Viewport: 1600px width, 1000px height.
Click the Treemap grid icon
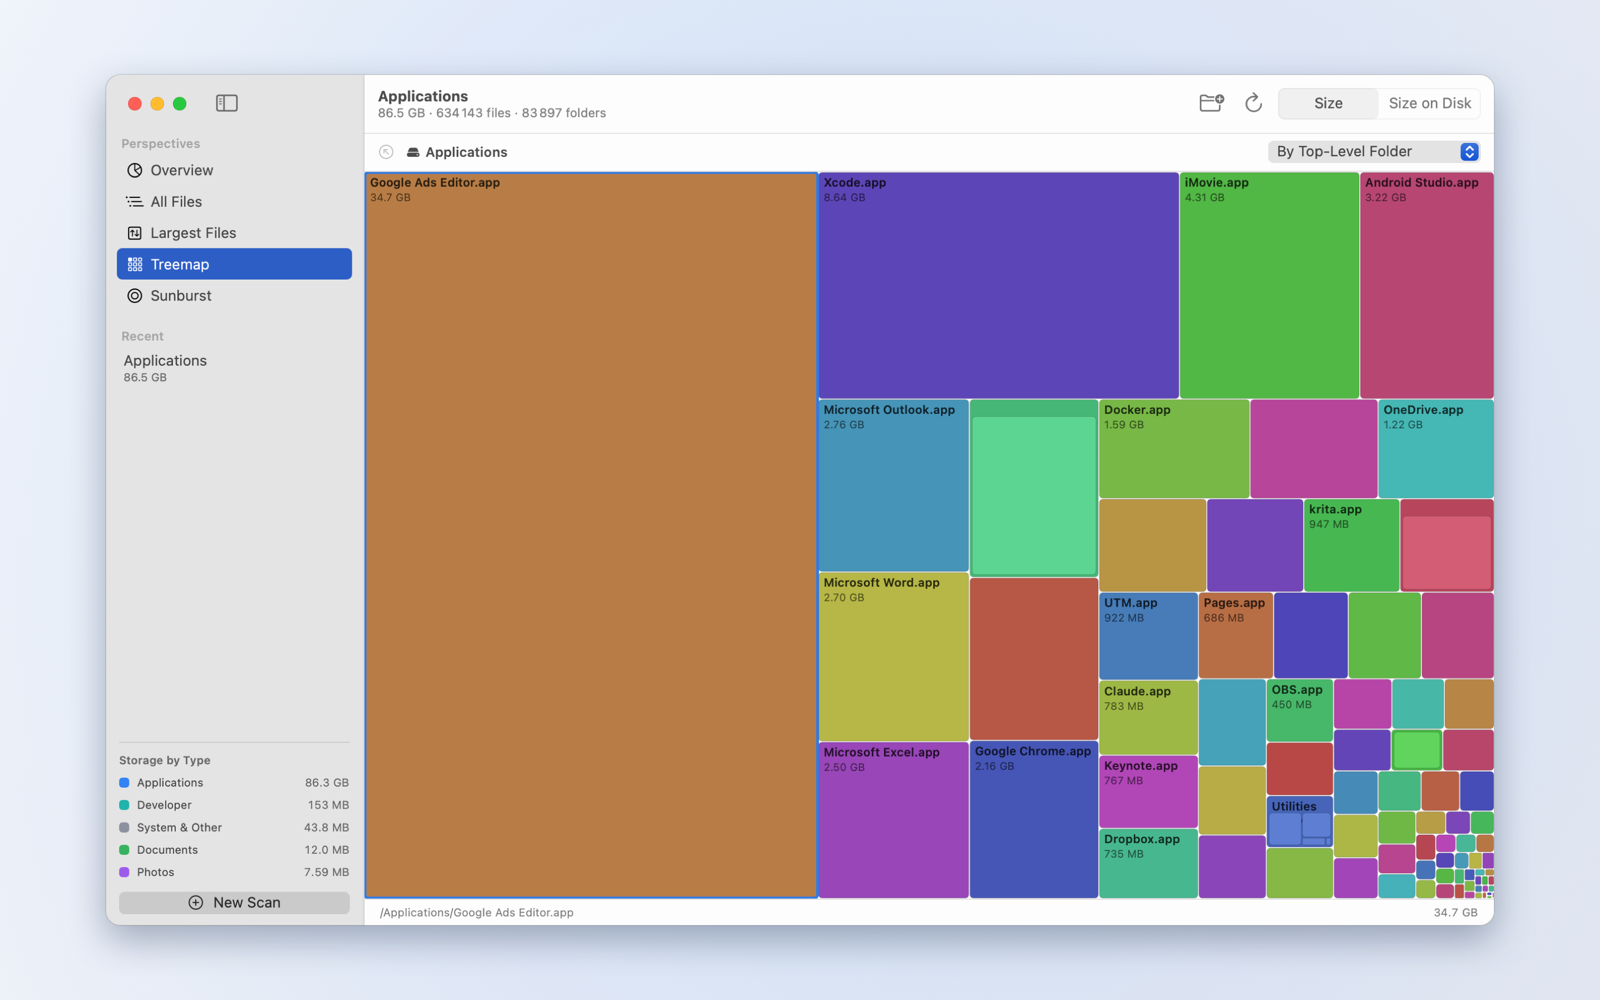click(x=134, y=264)
